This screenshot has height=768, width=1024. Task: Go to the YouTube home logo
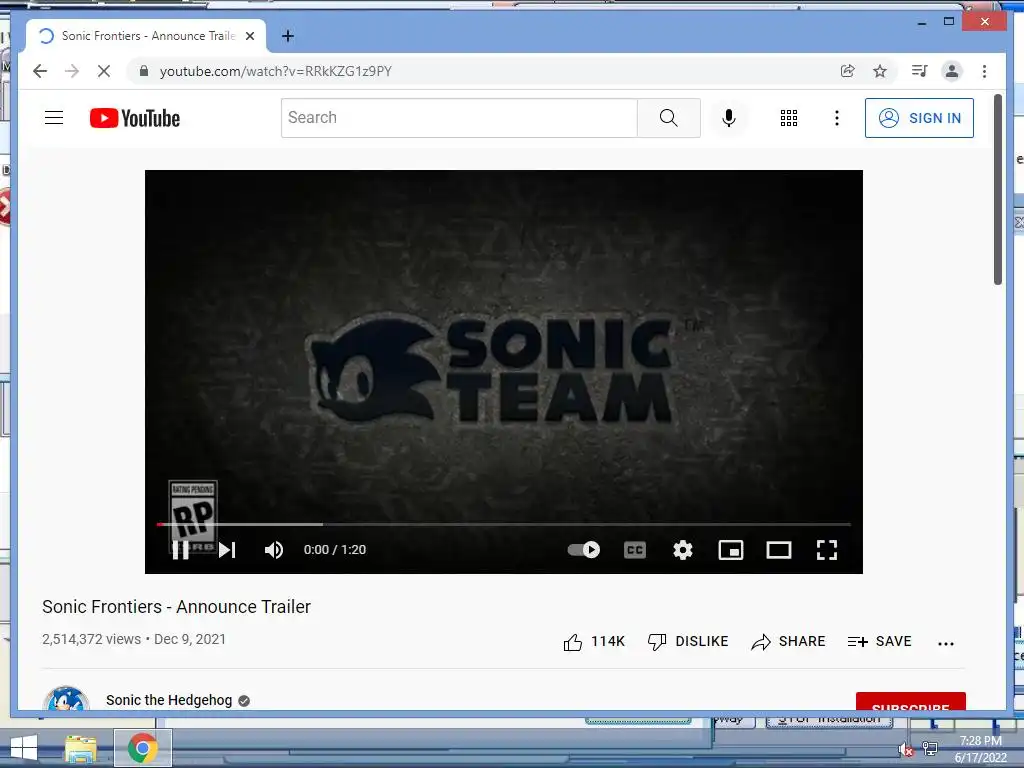point(135,118)
